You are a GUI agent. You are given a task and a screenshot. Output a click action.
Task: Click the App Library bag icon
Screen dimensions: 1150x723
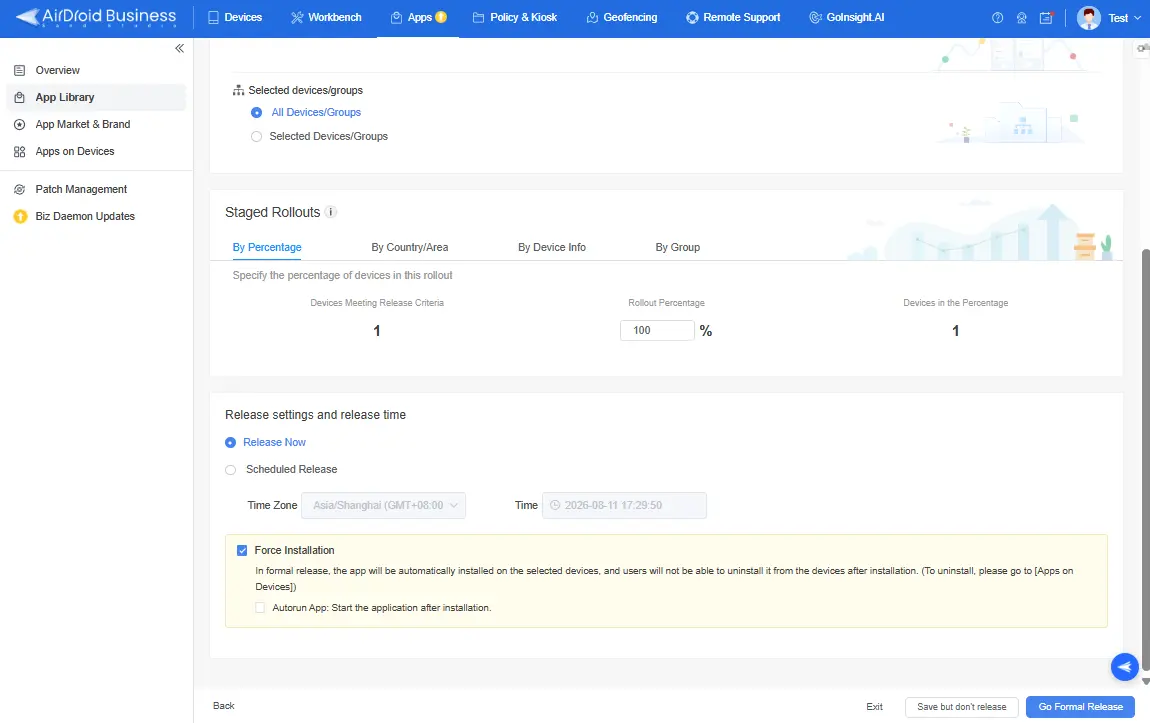click(x=20, y=98)
